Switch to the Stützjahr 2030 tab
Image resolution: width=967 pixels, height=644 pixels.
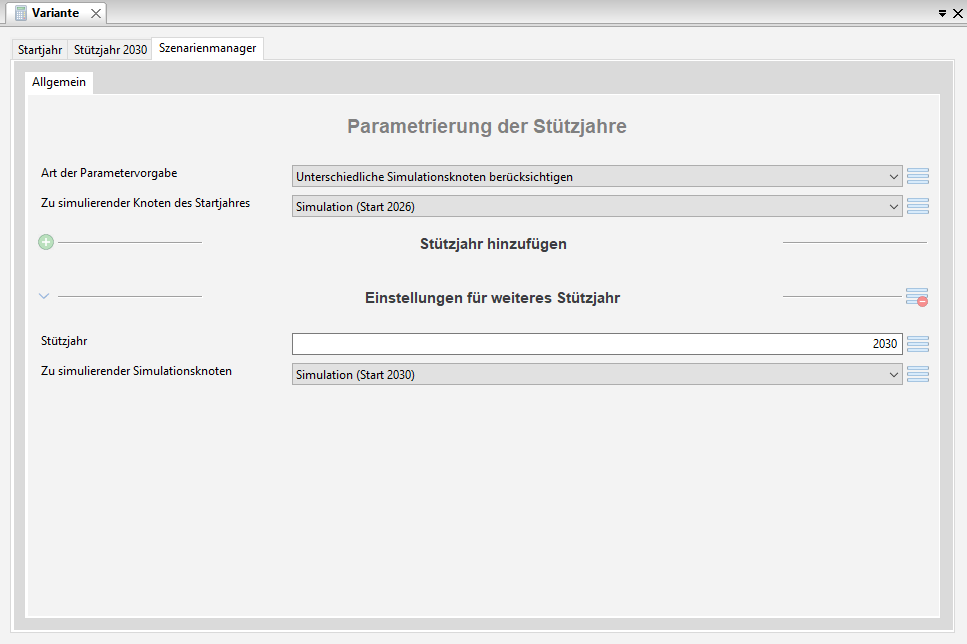(110, 50)
